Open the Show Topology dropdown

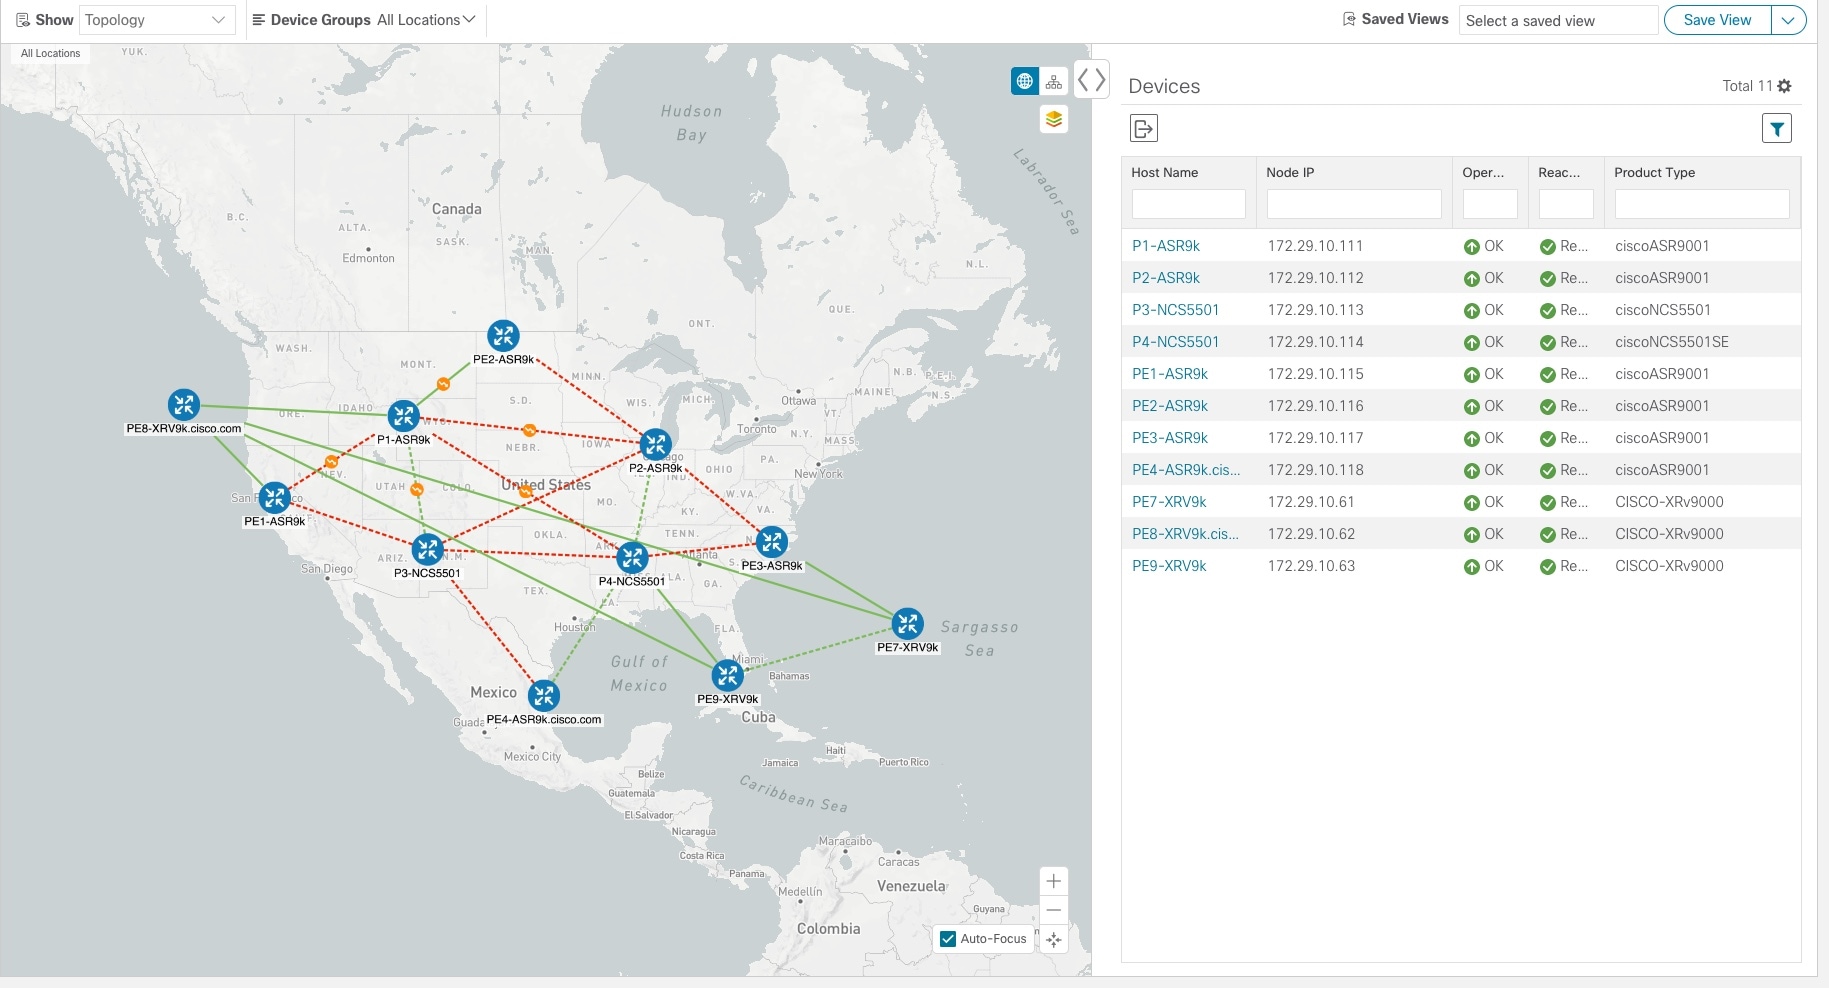(x=156, y=19)
